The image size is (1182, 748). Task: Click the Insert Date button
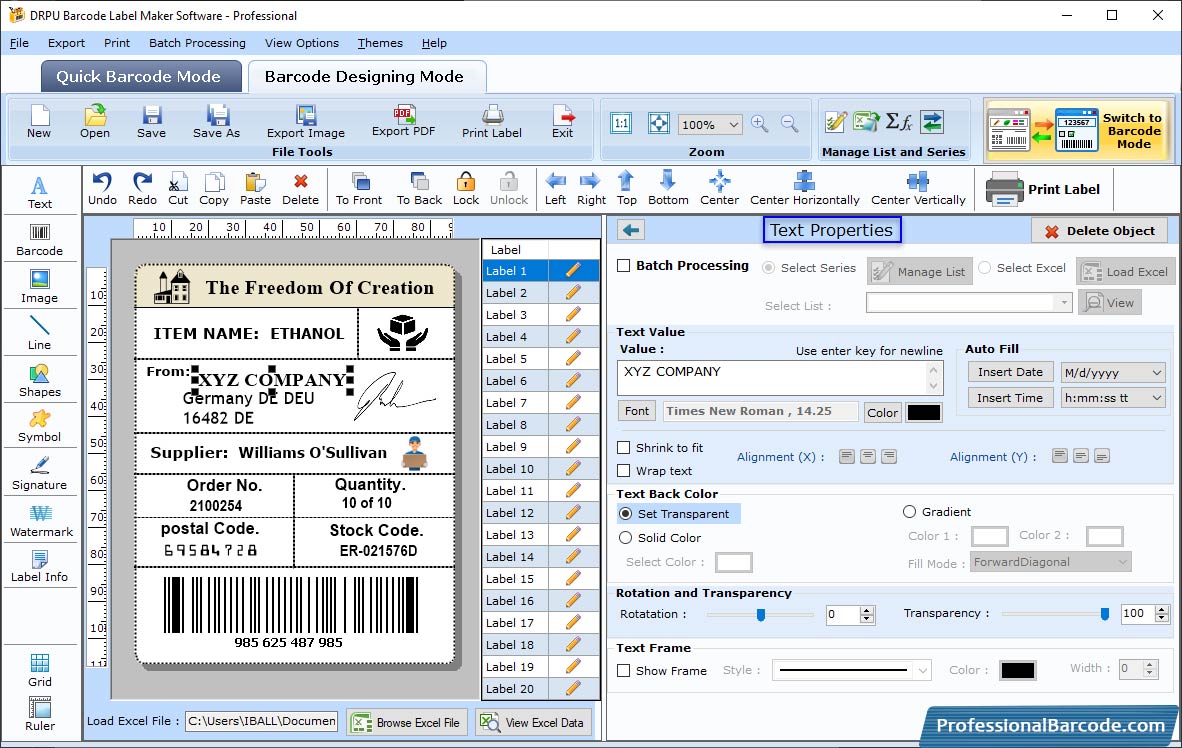click(1010, 372)
